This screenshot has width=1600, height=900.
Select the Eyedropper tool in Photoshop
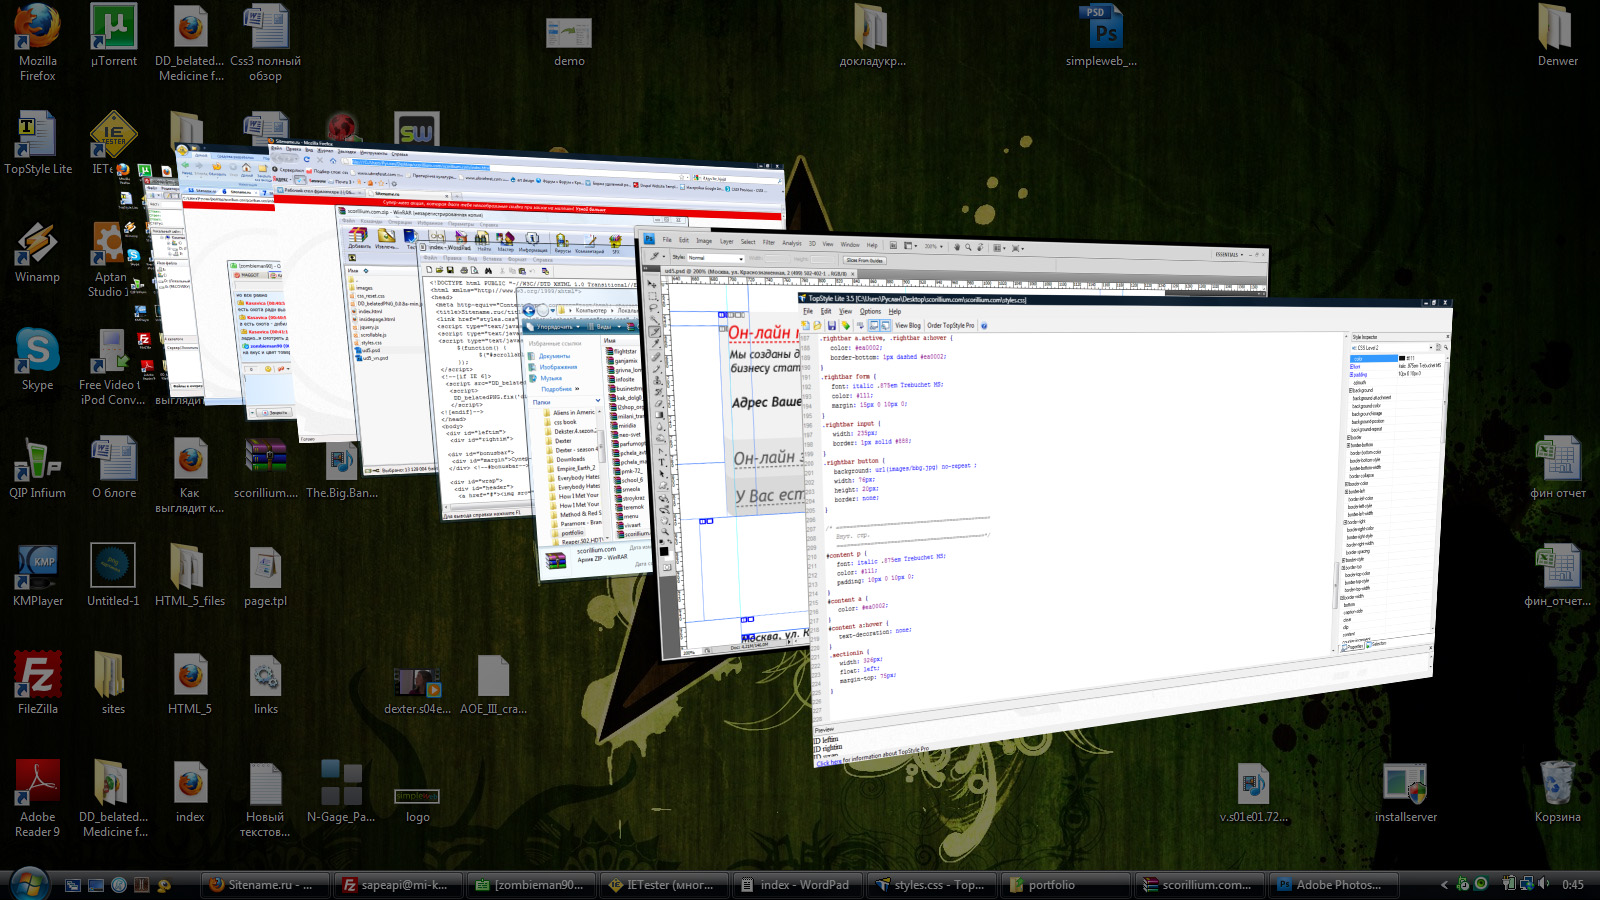point(655,345)
